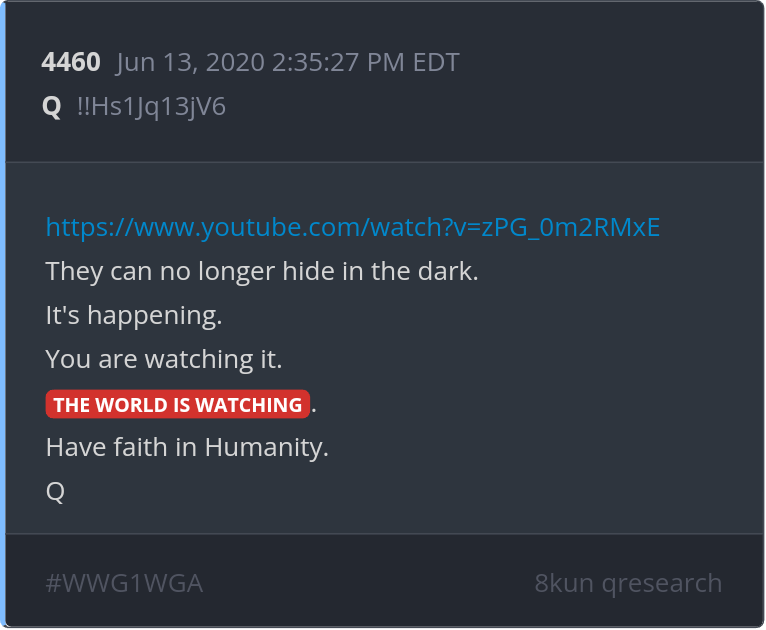Select the tripcode !!Hs1Jq13jV6
The width and height of the screenshot is (766, 630).
(x=151, y=107)
